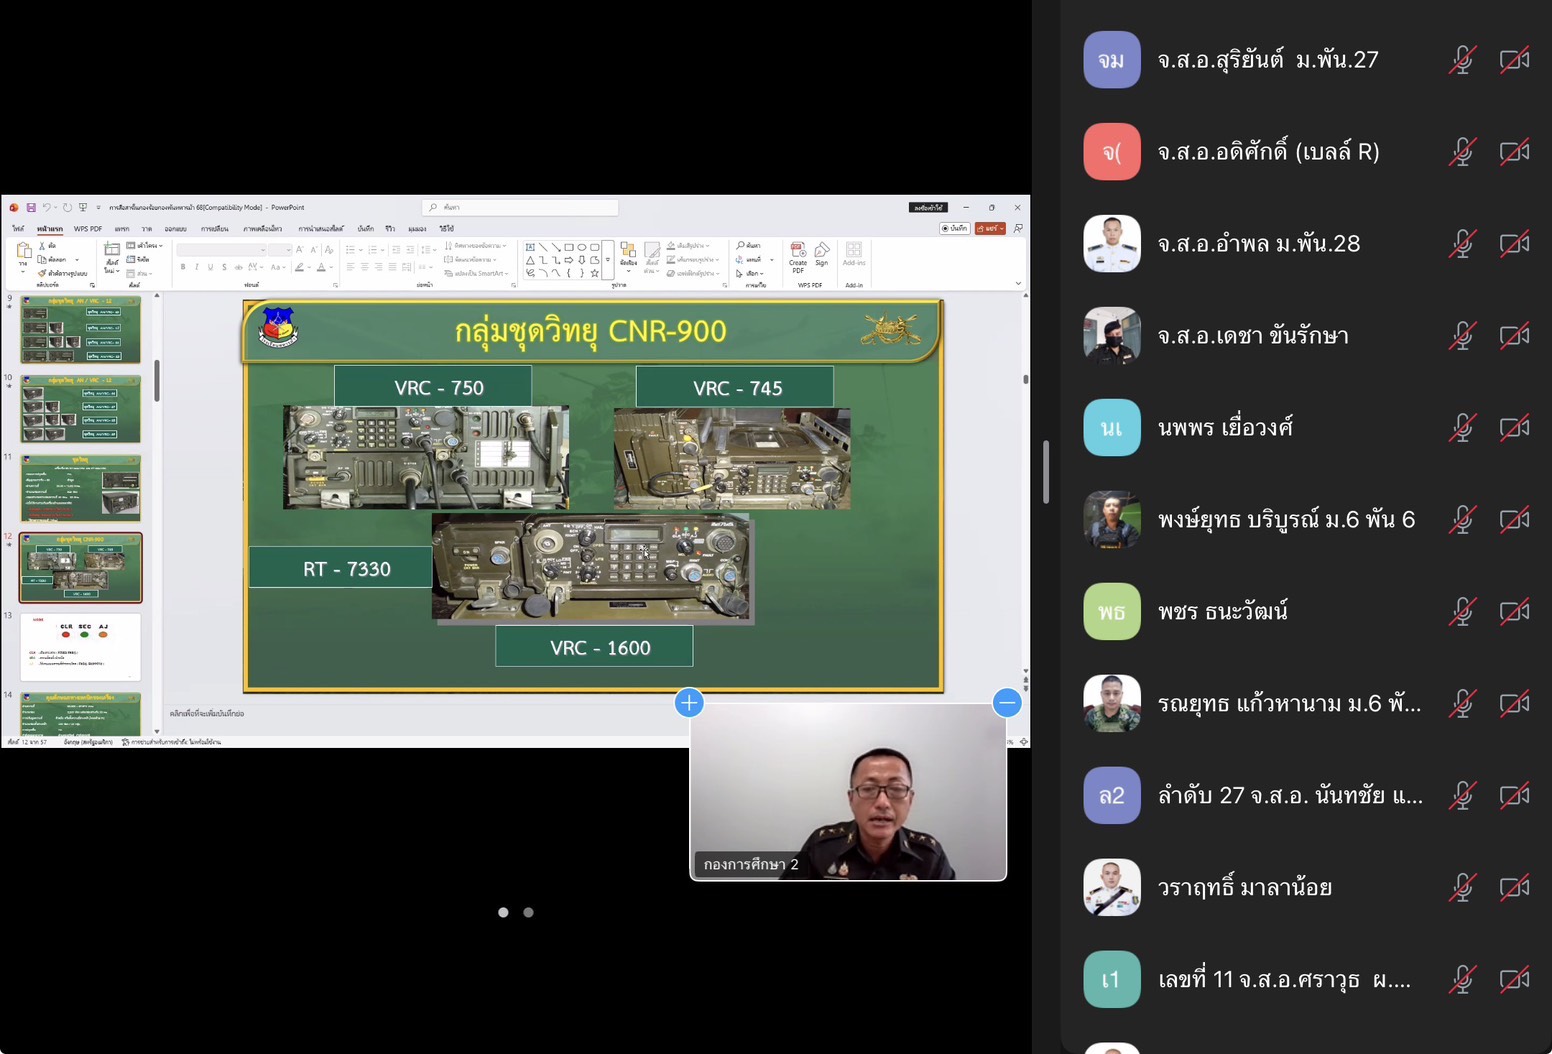Image resolution: width=1552 pixels, height=1054 pixels.
Task: Click the Paste clipboard icon
Action: click(24, 254)
